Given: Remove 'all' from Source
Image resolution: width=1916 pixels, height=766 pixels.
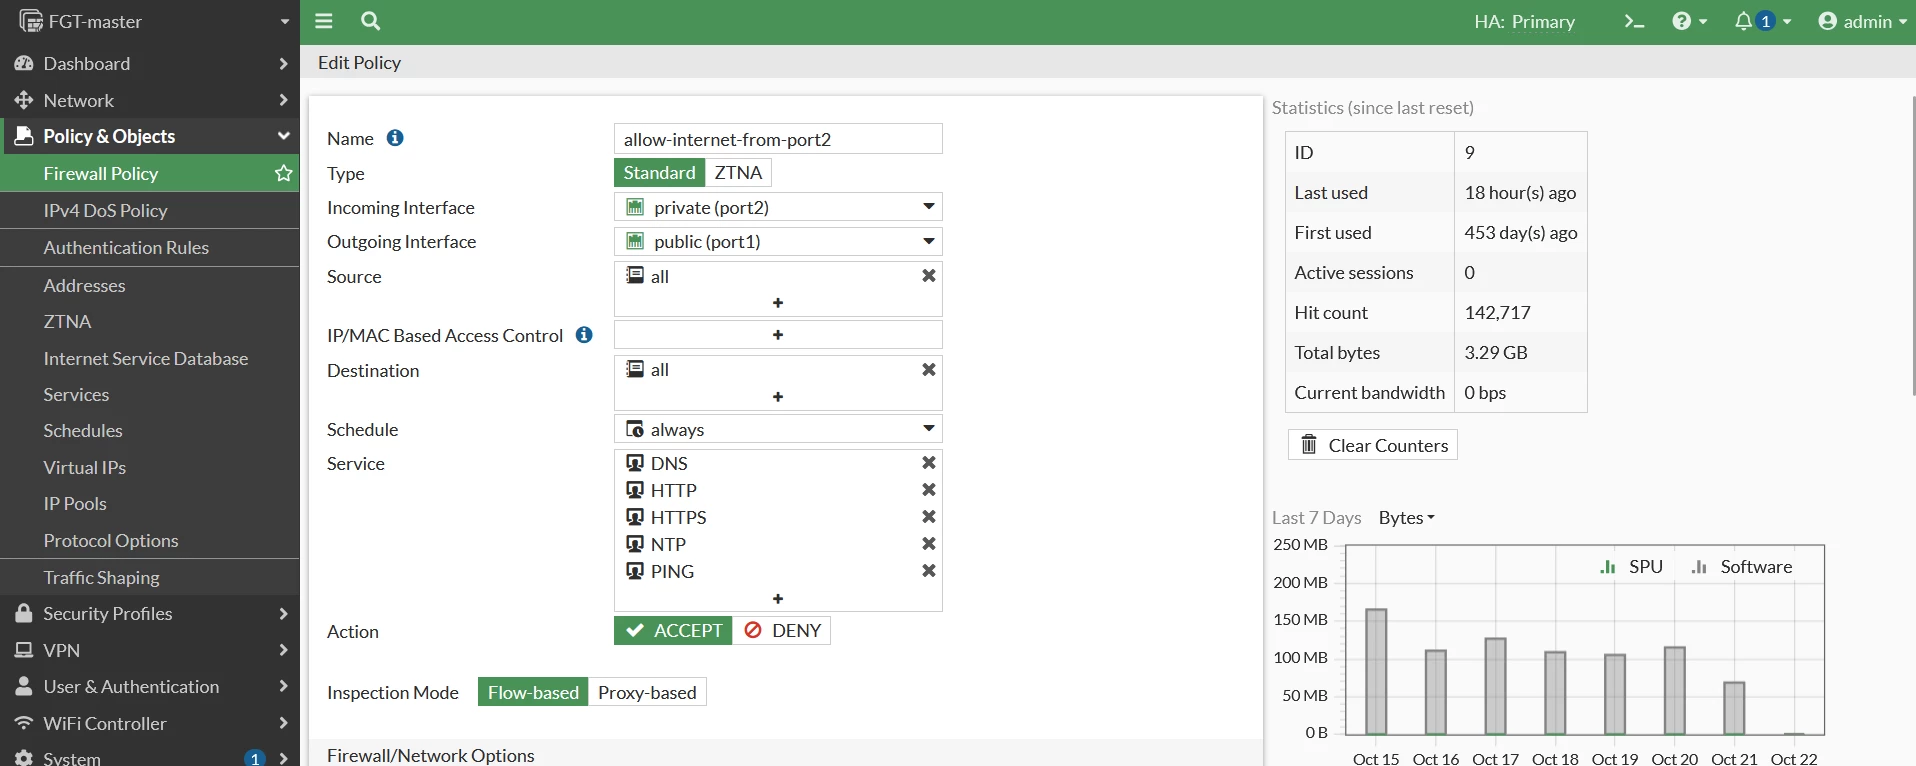Looking at the screenshot, I should coord(929,276).
